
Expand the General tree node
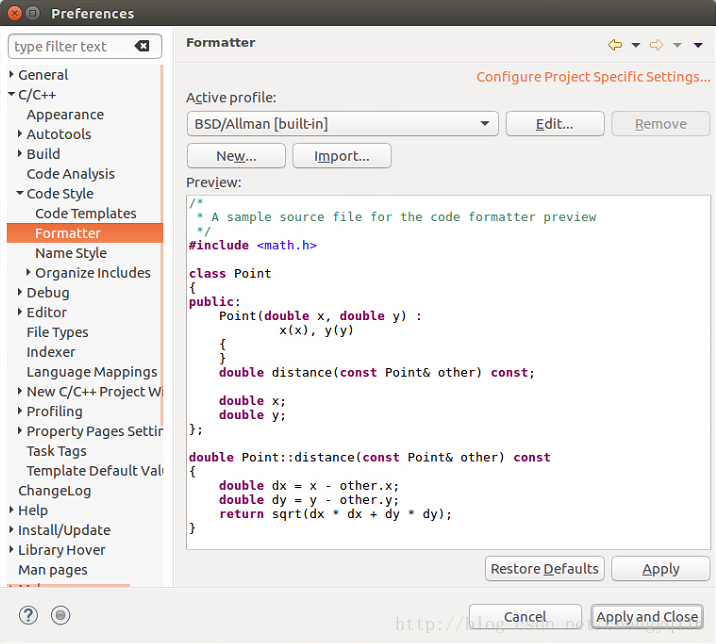click(11, 74)
